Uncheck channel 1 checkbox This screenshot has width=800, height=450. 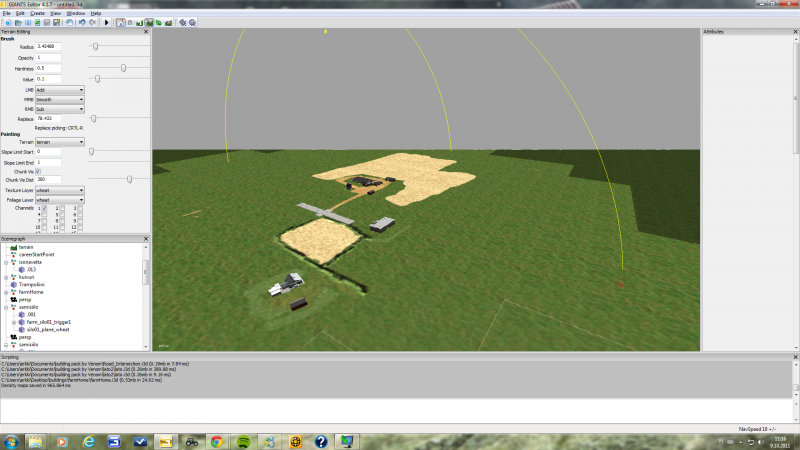[x=44, y=208]
